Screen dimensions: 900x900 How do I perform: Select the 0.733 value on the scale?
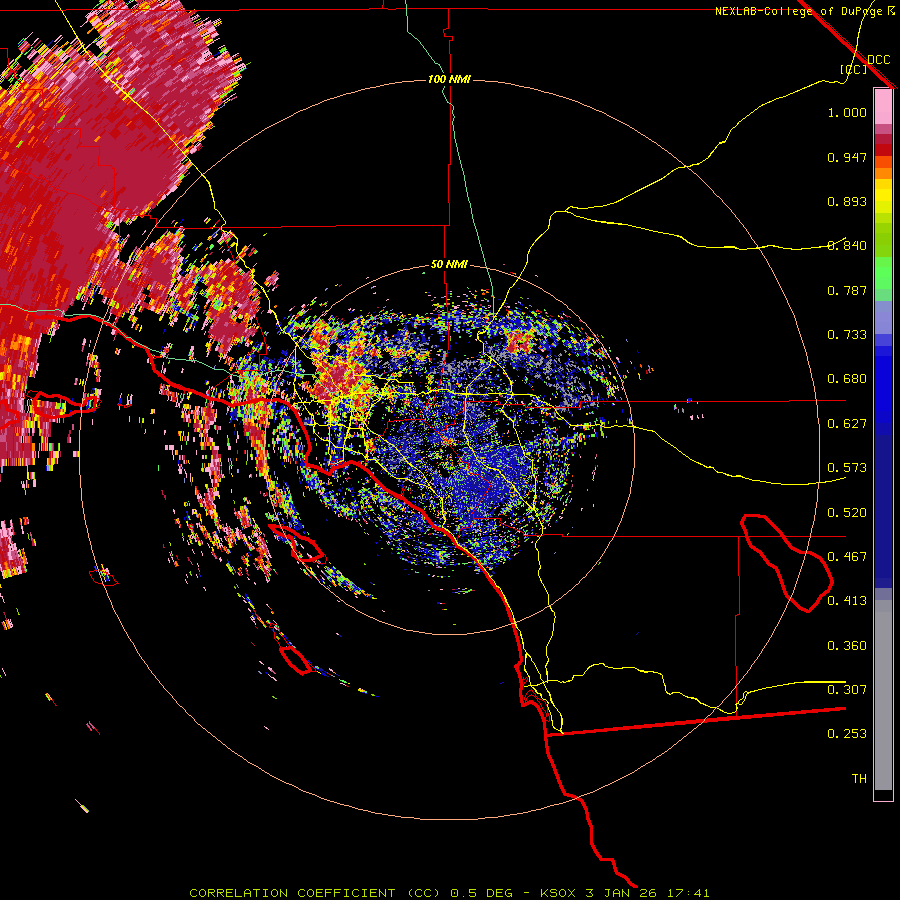tap(847, 335)
